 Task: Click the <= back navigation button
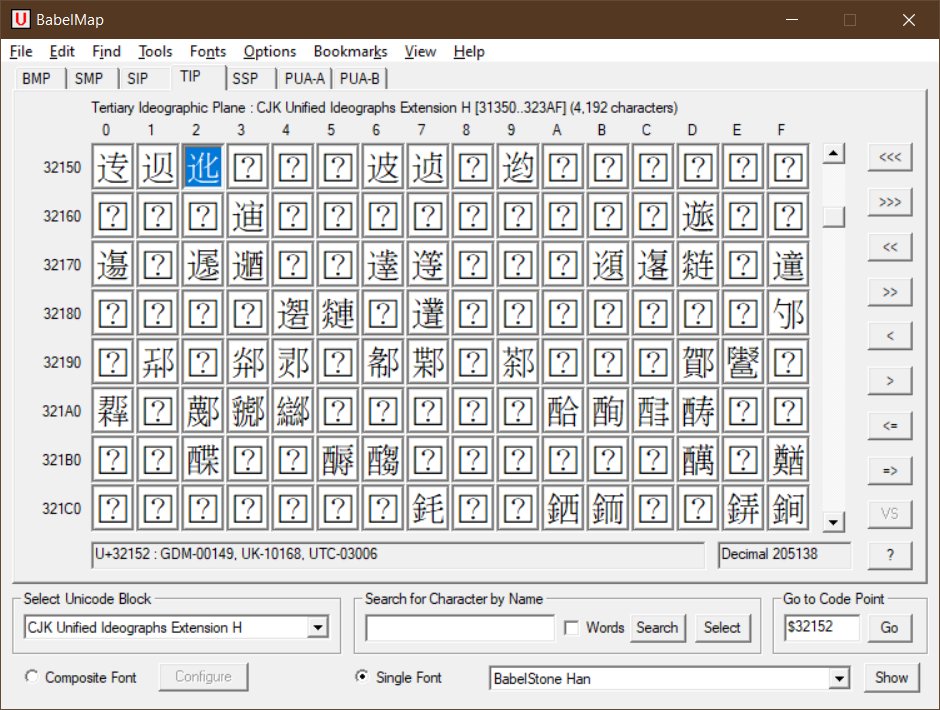(x=890, y=426)
